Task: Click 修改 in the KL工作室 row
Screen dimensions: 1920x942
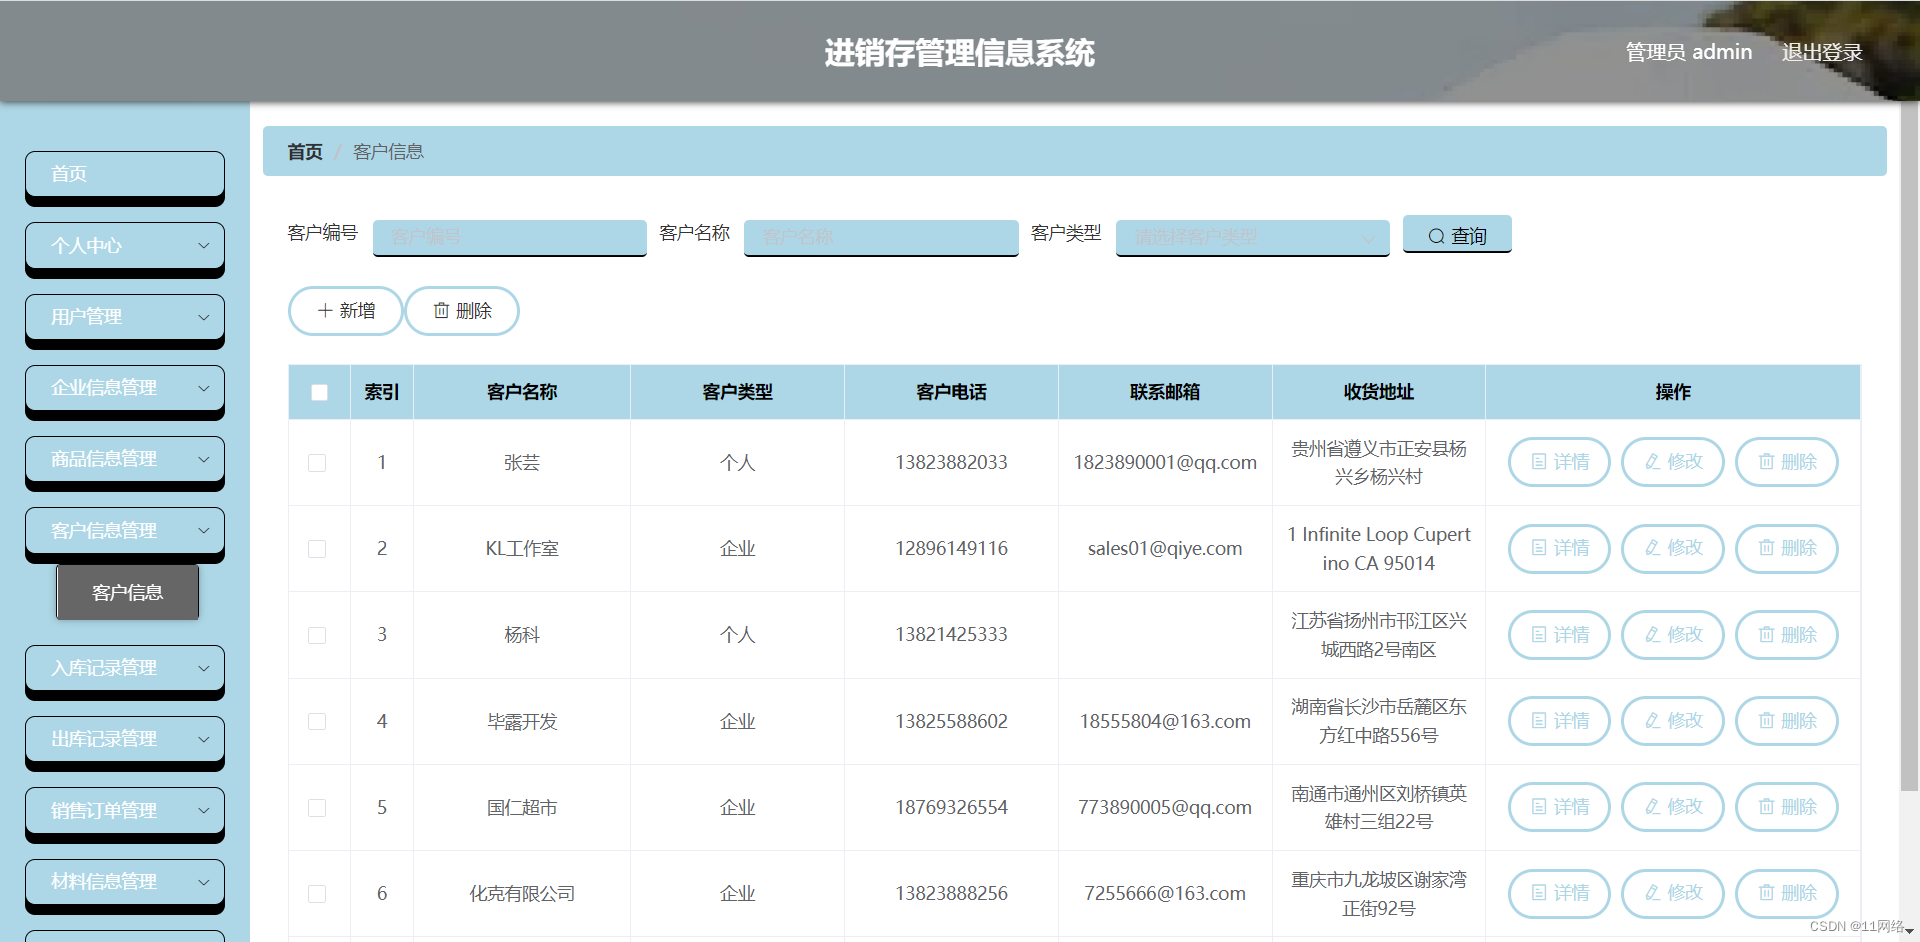Action: [1673, 548]
